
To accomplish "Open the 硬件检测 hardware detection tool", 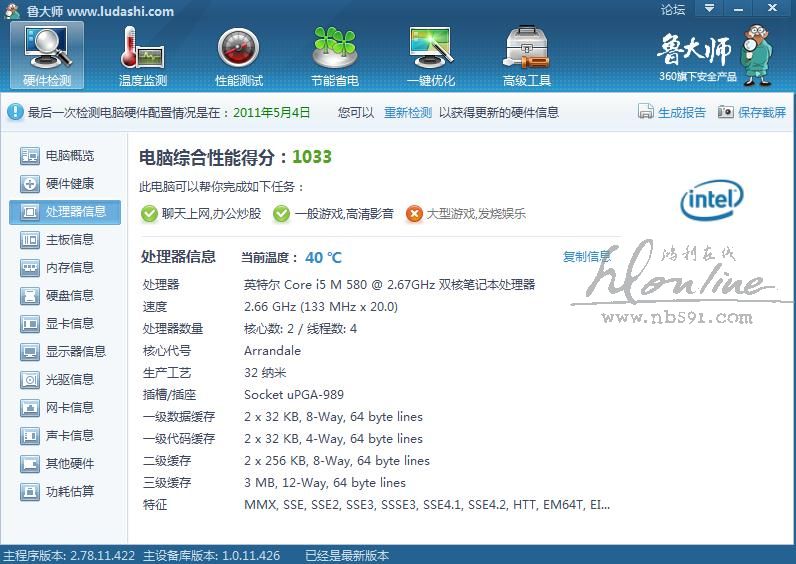I will (x=47, y=56).
